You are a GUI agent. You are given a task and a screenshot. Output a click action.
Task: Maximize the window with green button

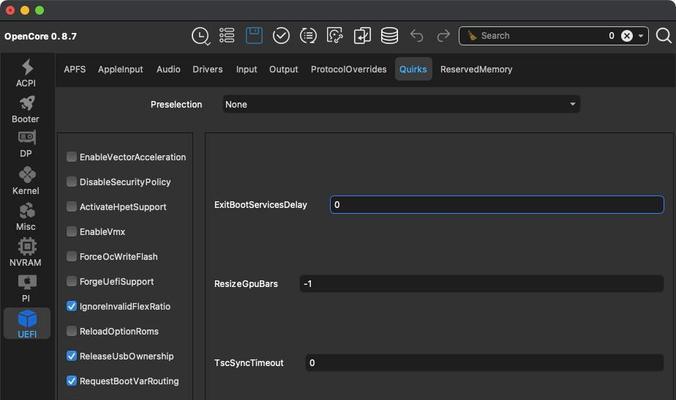pyautogui.click(x=40, y=10)
